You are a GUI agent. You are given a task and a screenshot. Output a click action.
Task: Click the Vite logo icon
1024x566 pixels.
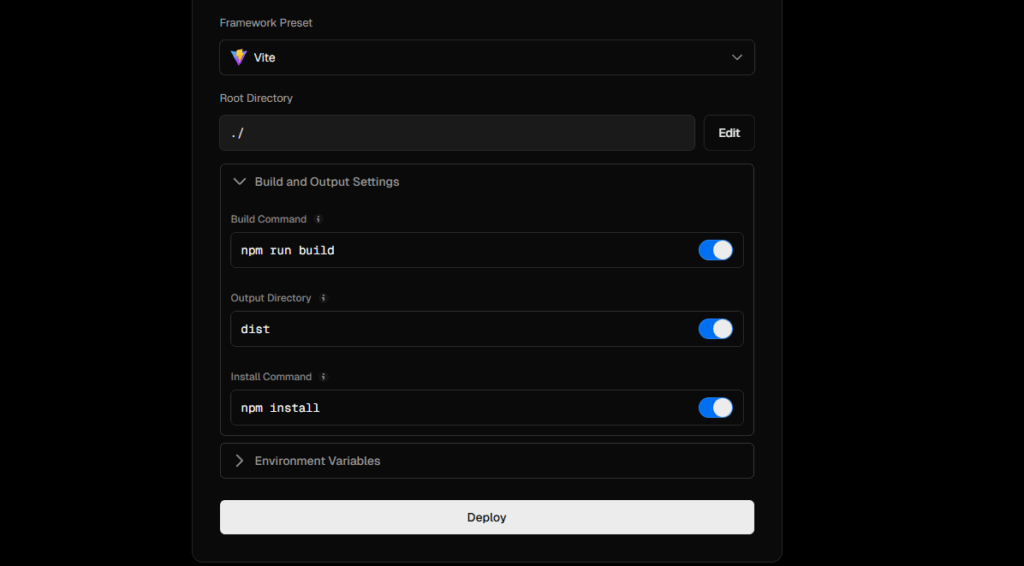pyautogui.click(x=238, y=57)
